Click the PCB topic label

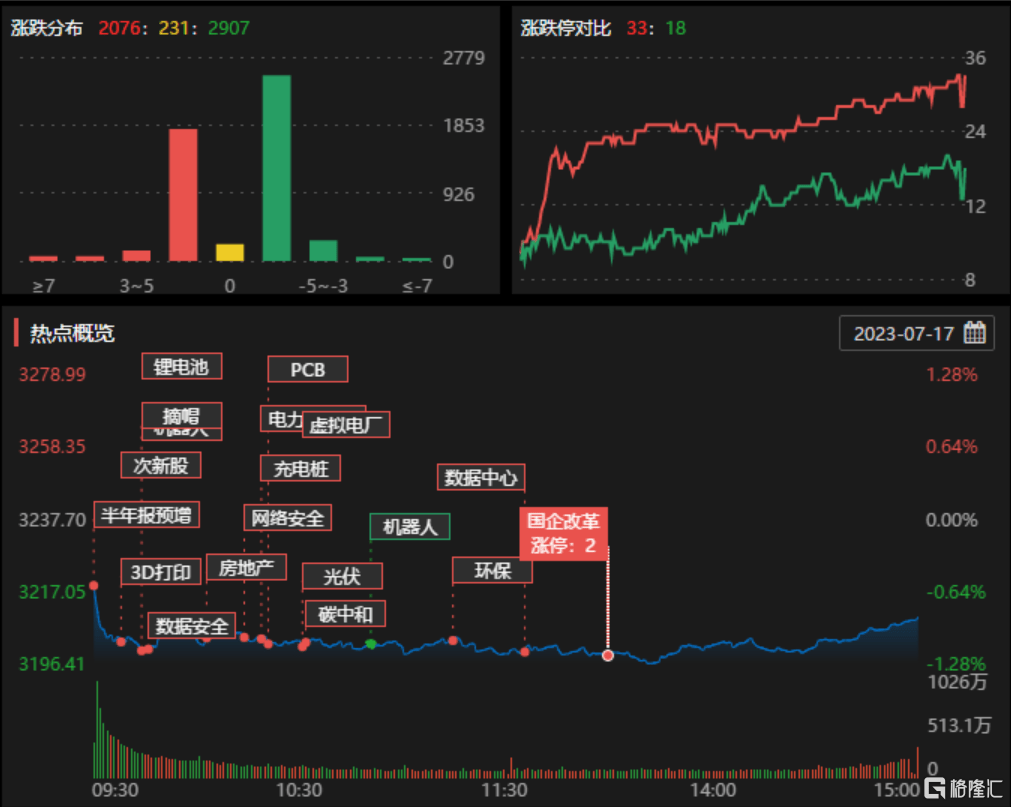(308, 369)
